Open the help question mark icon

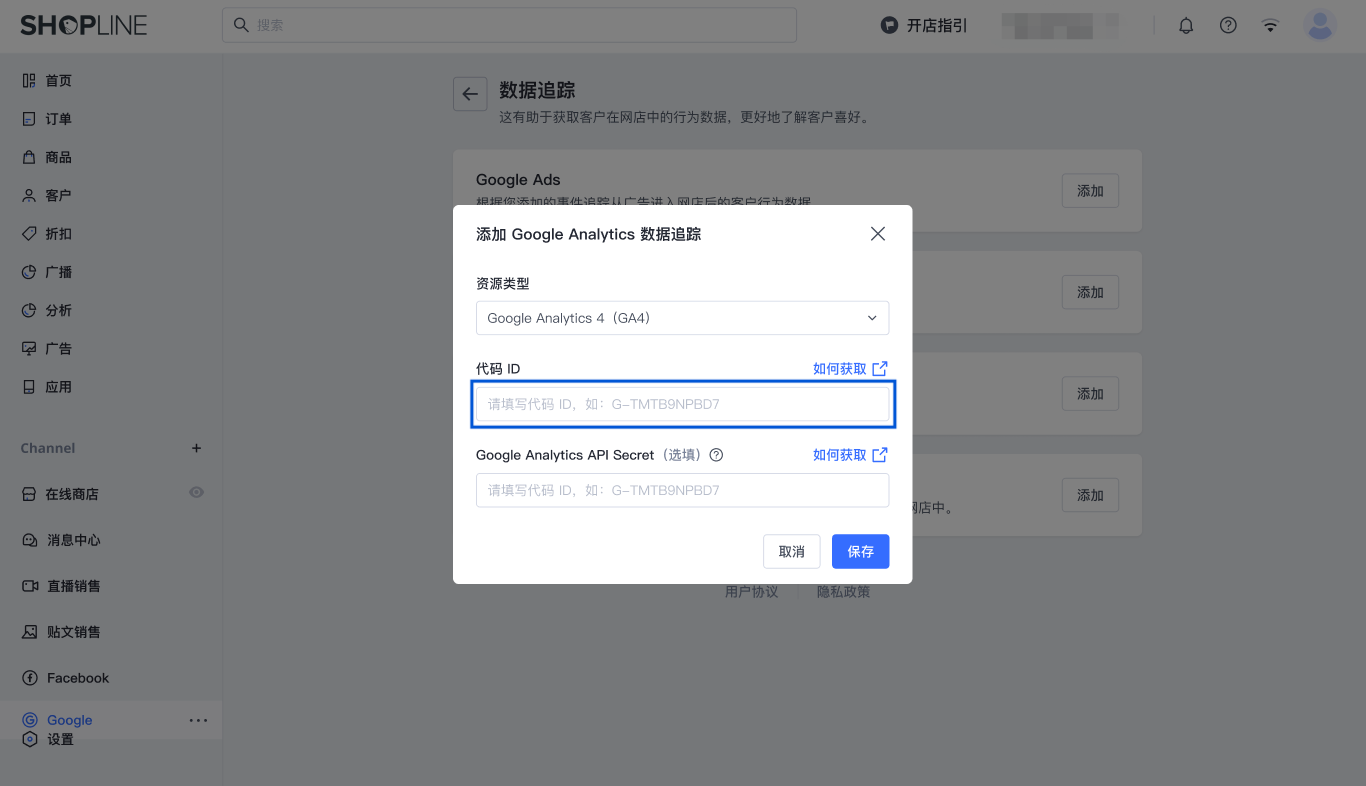click(x=1228, y=26)
